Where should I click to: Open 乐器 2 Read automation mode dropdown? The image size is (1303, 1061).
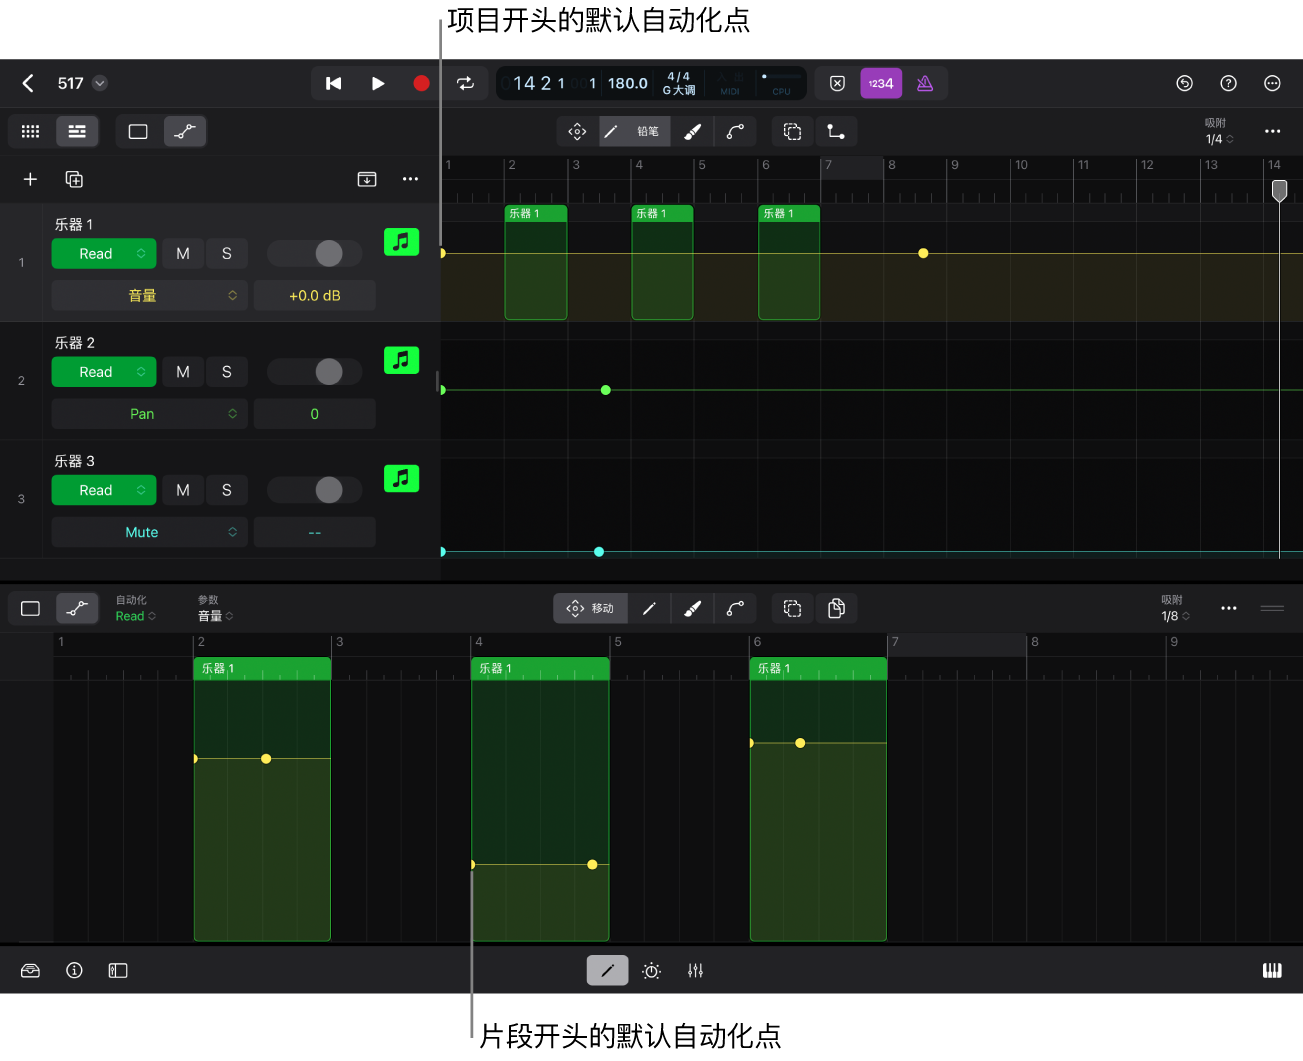click(104, 372)
